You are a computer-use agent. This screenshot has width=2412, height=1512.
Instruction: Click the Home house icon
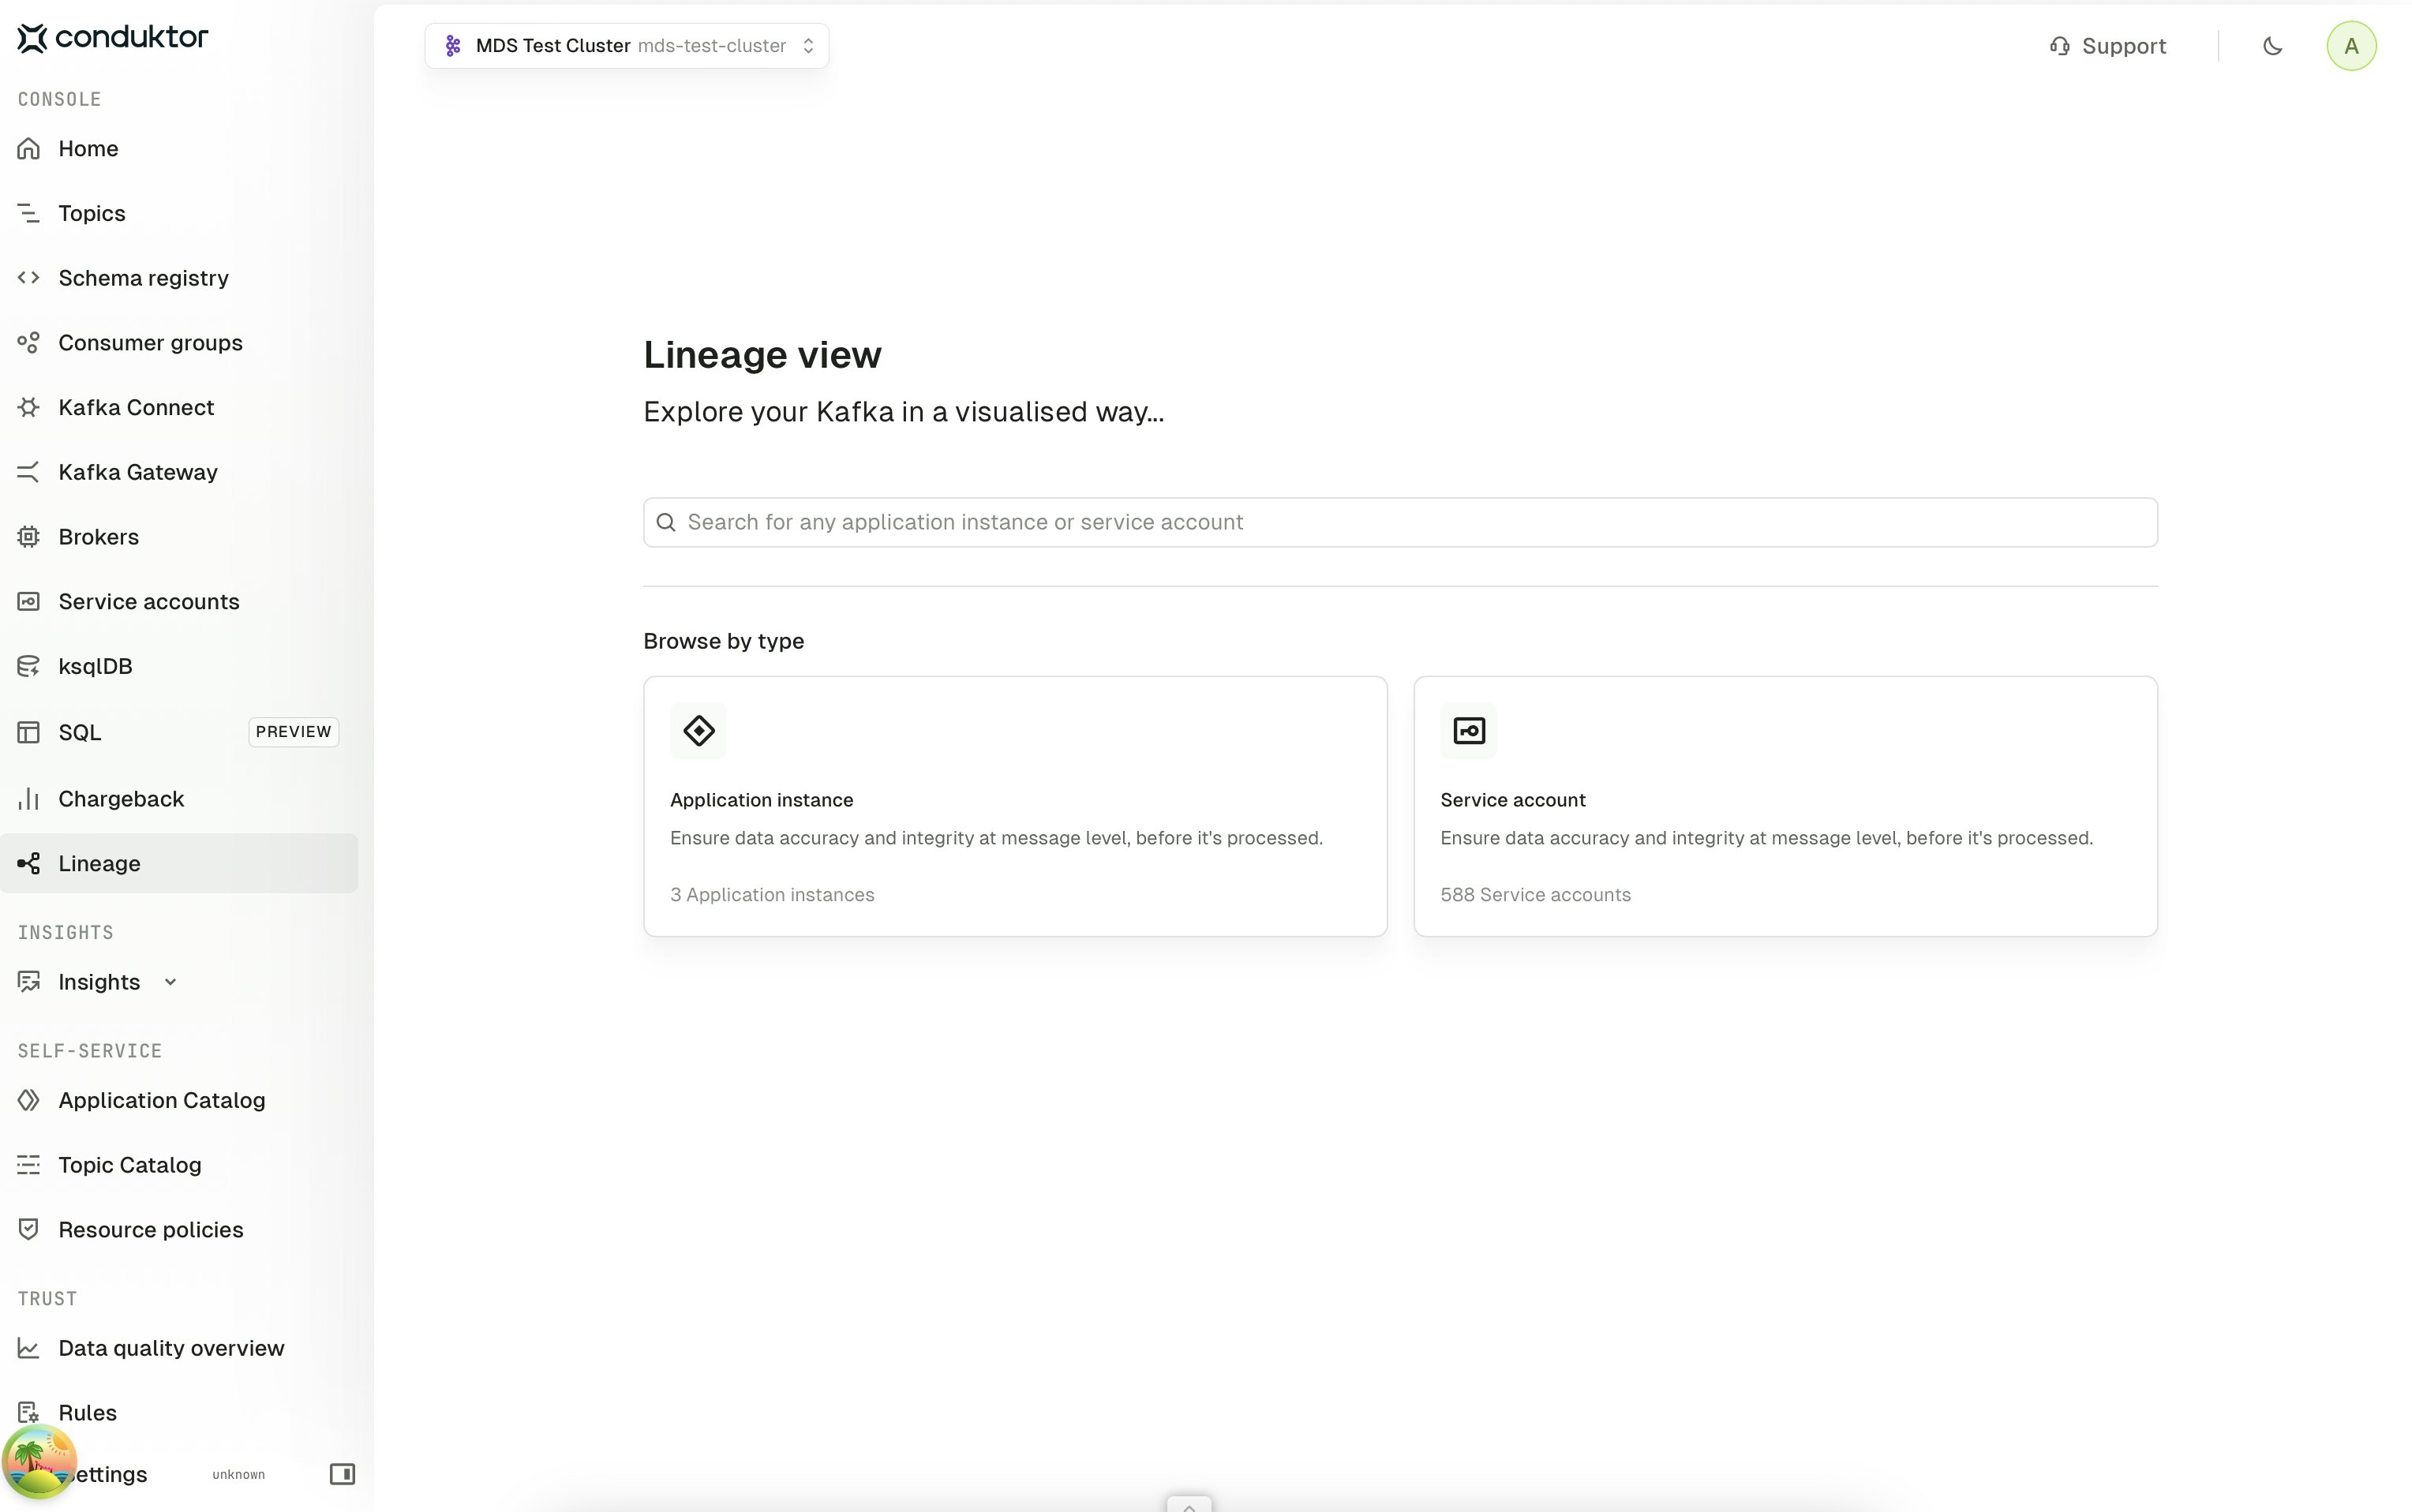click(29, 148)
